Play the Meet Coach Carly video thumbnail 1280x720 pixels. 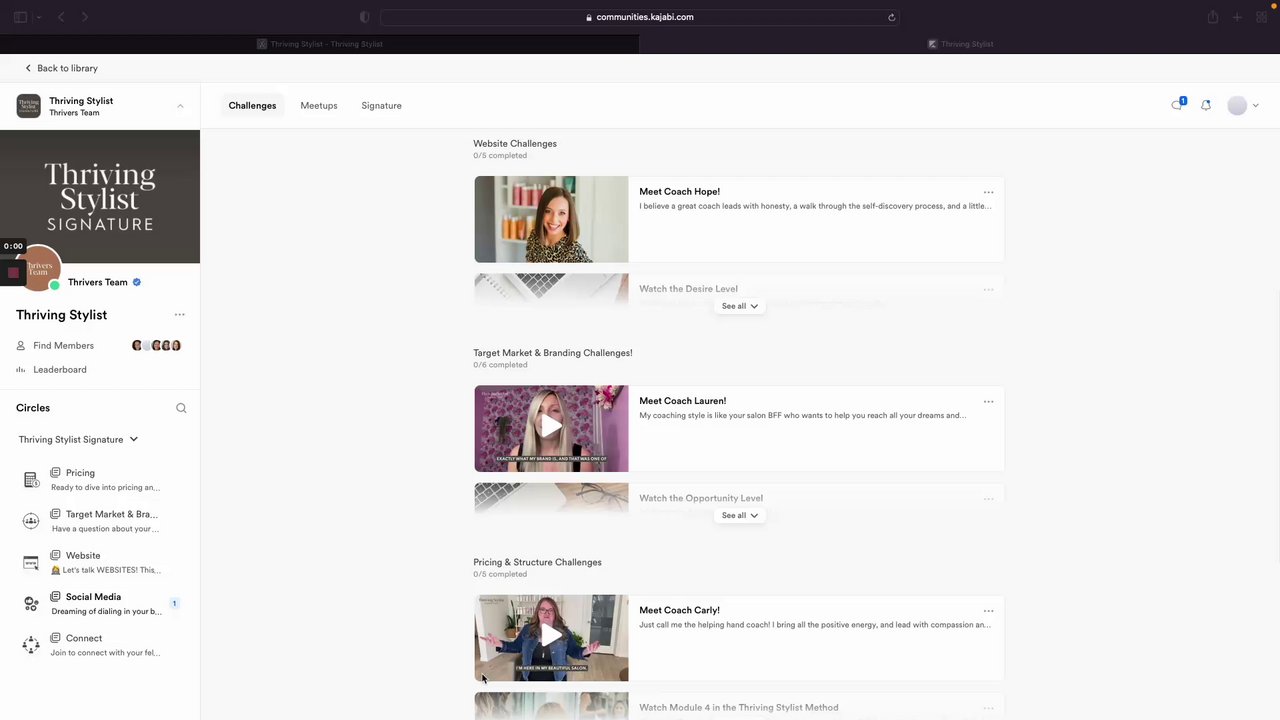551,637
